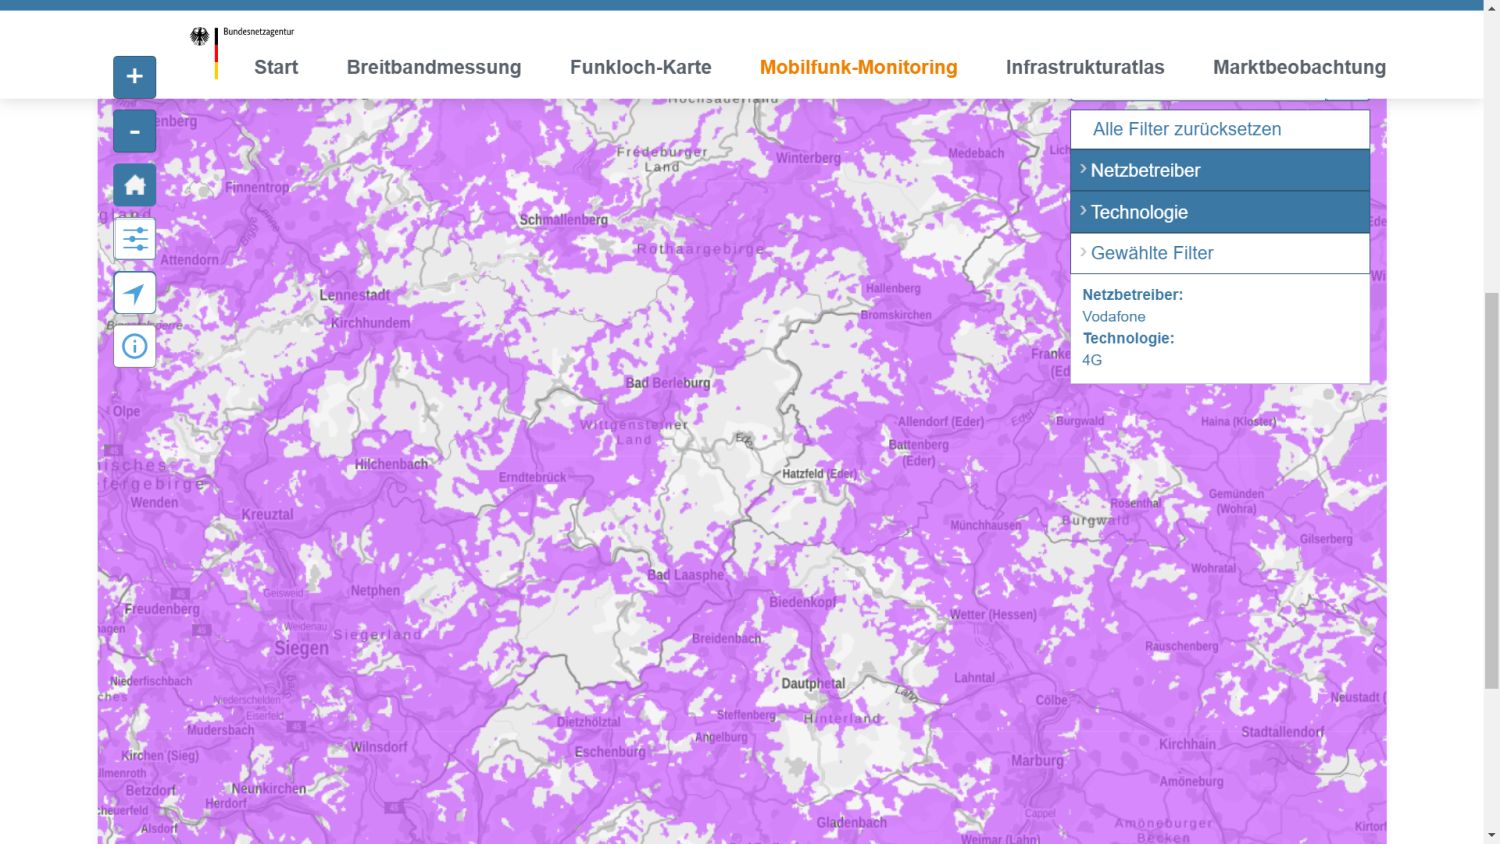
Task: Collapse the Gewählte Filter section
Action: (x=1219, y=253)
